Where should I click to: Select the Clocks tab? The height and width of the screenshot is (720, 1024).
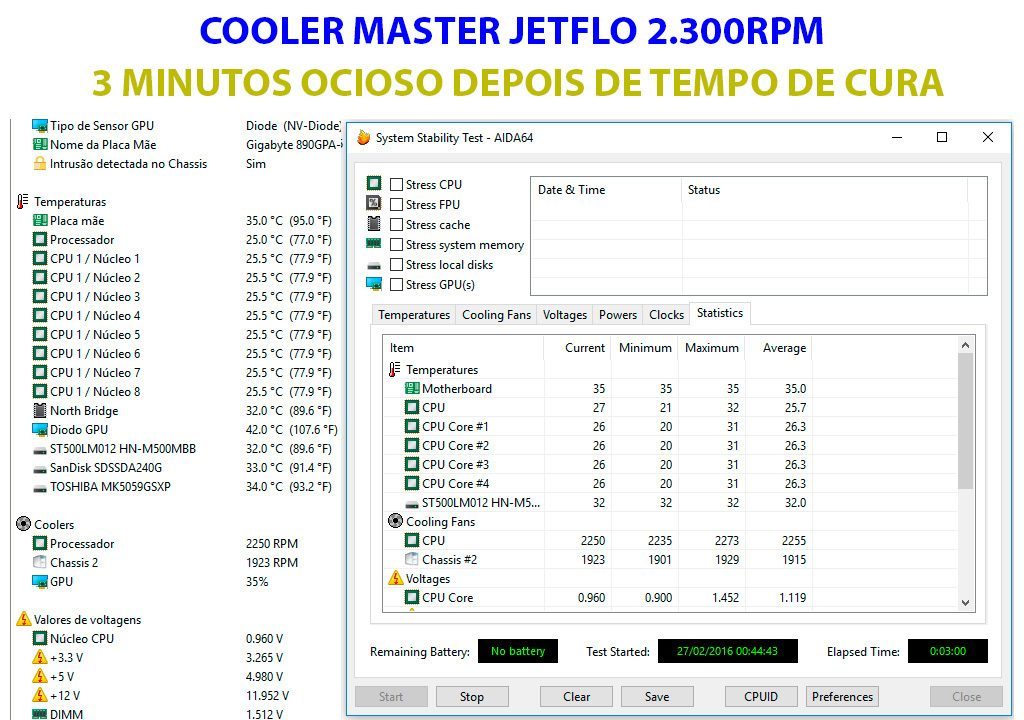pos(666,315)
